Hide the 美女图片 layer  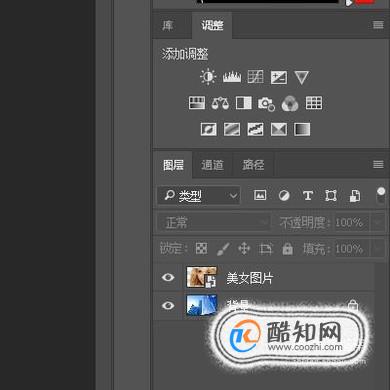click(x=168, y=277)
